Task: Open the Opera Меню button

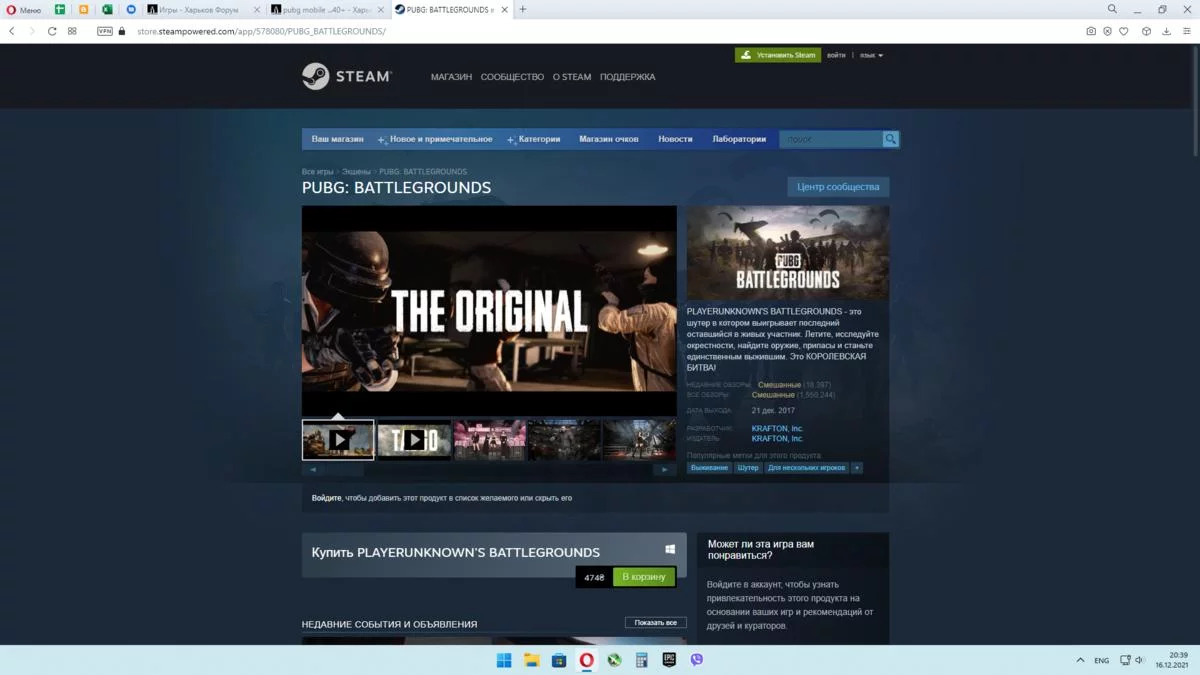Action: [x=24, y=9]
